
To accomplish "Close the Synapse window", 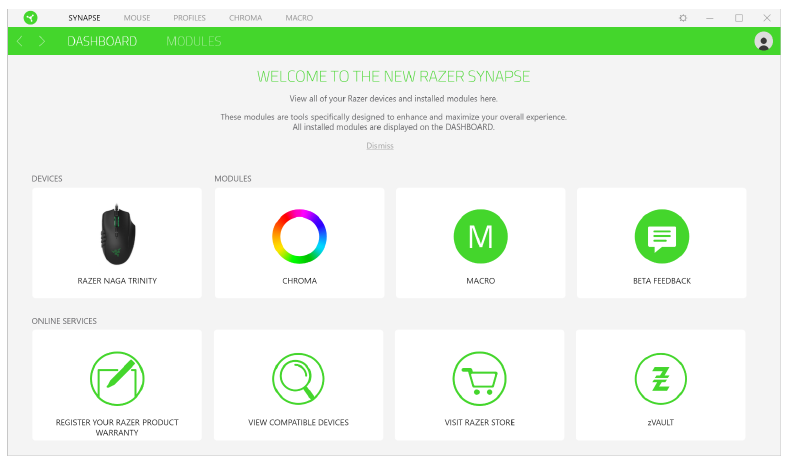I will click(x=767, y=18).
